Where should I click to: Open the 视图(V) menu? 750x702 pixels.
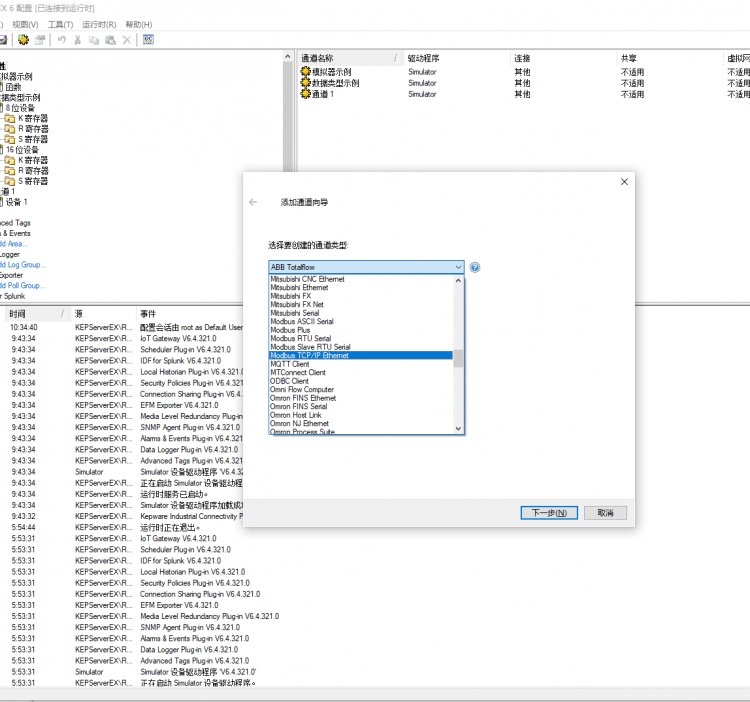tap(25, 24)
